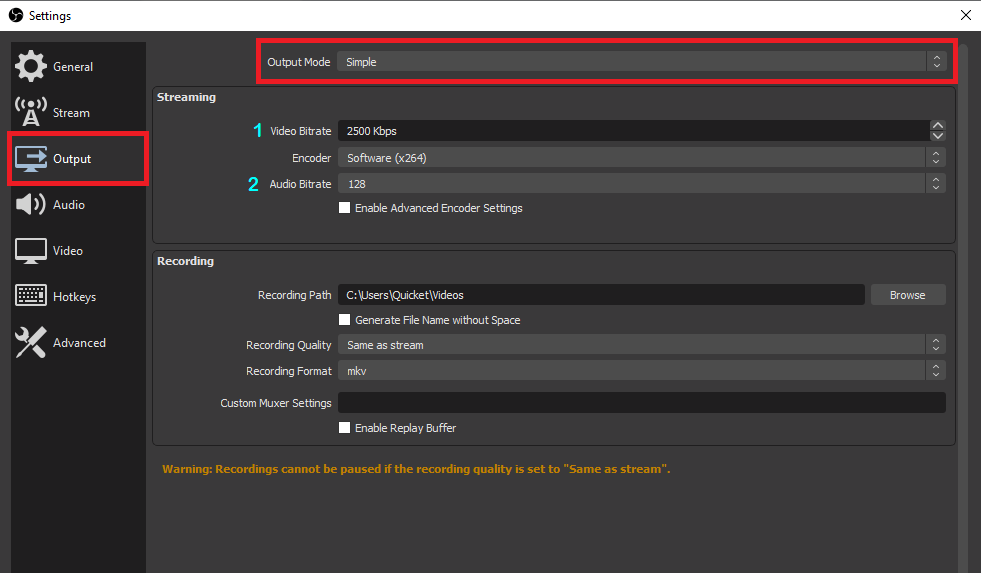Click the Browse button
This screenshot has height=573, width=981.
(x=908, y=295)
